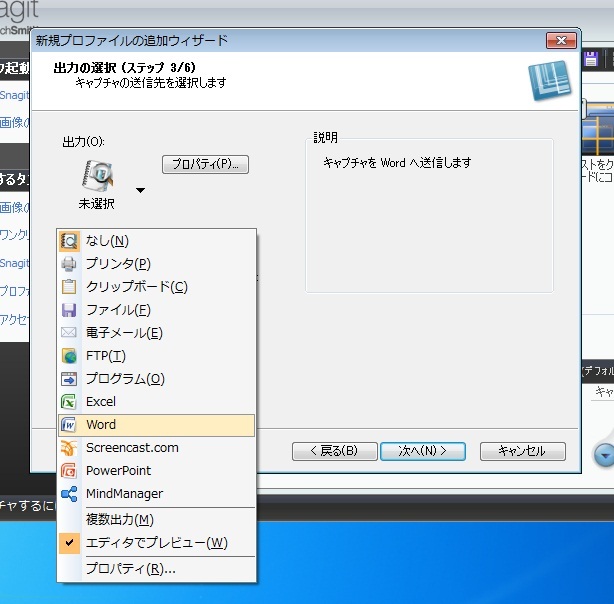This screenshot has height=604, width=614.
Task: Select 複数出力(M) menu entry
Action: tap(157, 520)
